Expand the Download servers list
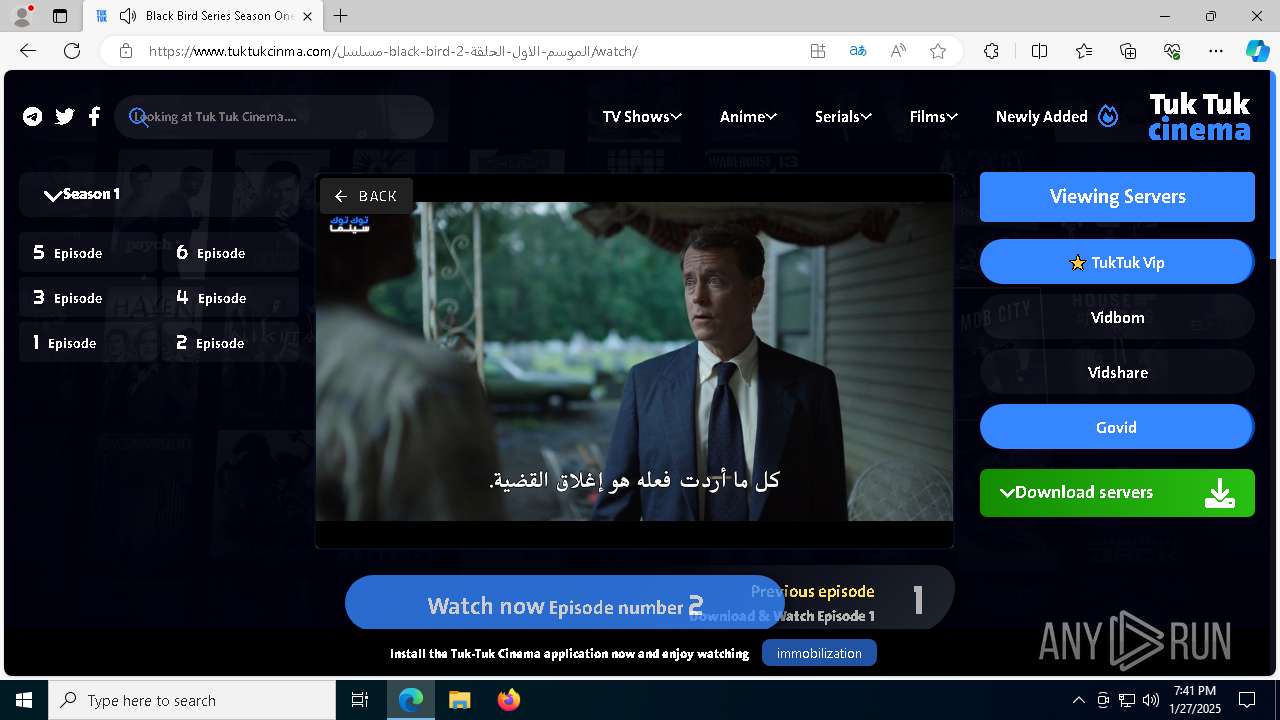The width and height of the screenshot is (1280, 720). point(1117,493)
